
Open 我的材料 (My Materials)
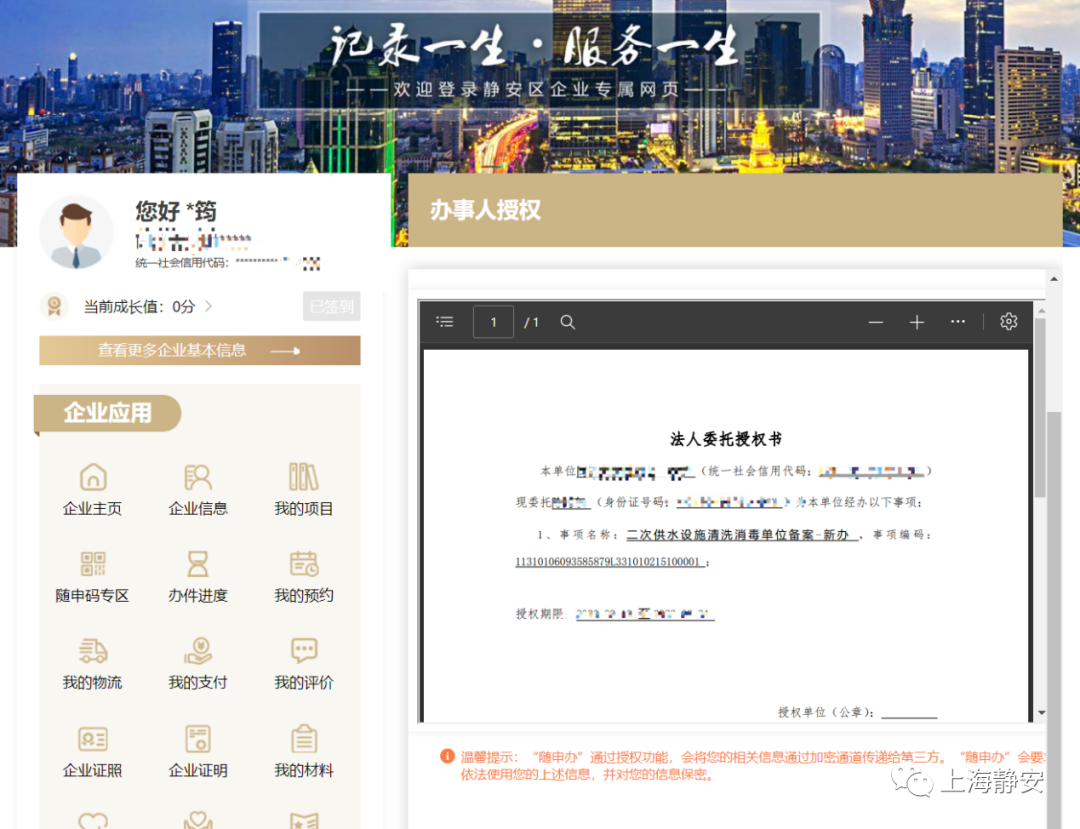pos(303,753)
